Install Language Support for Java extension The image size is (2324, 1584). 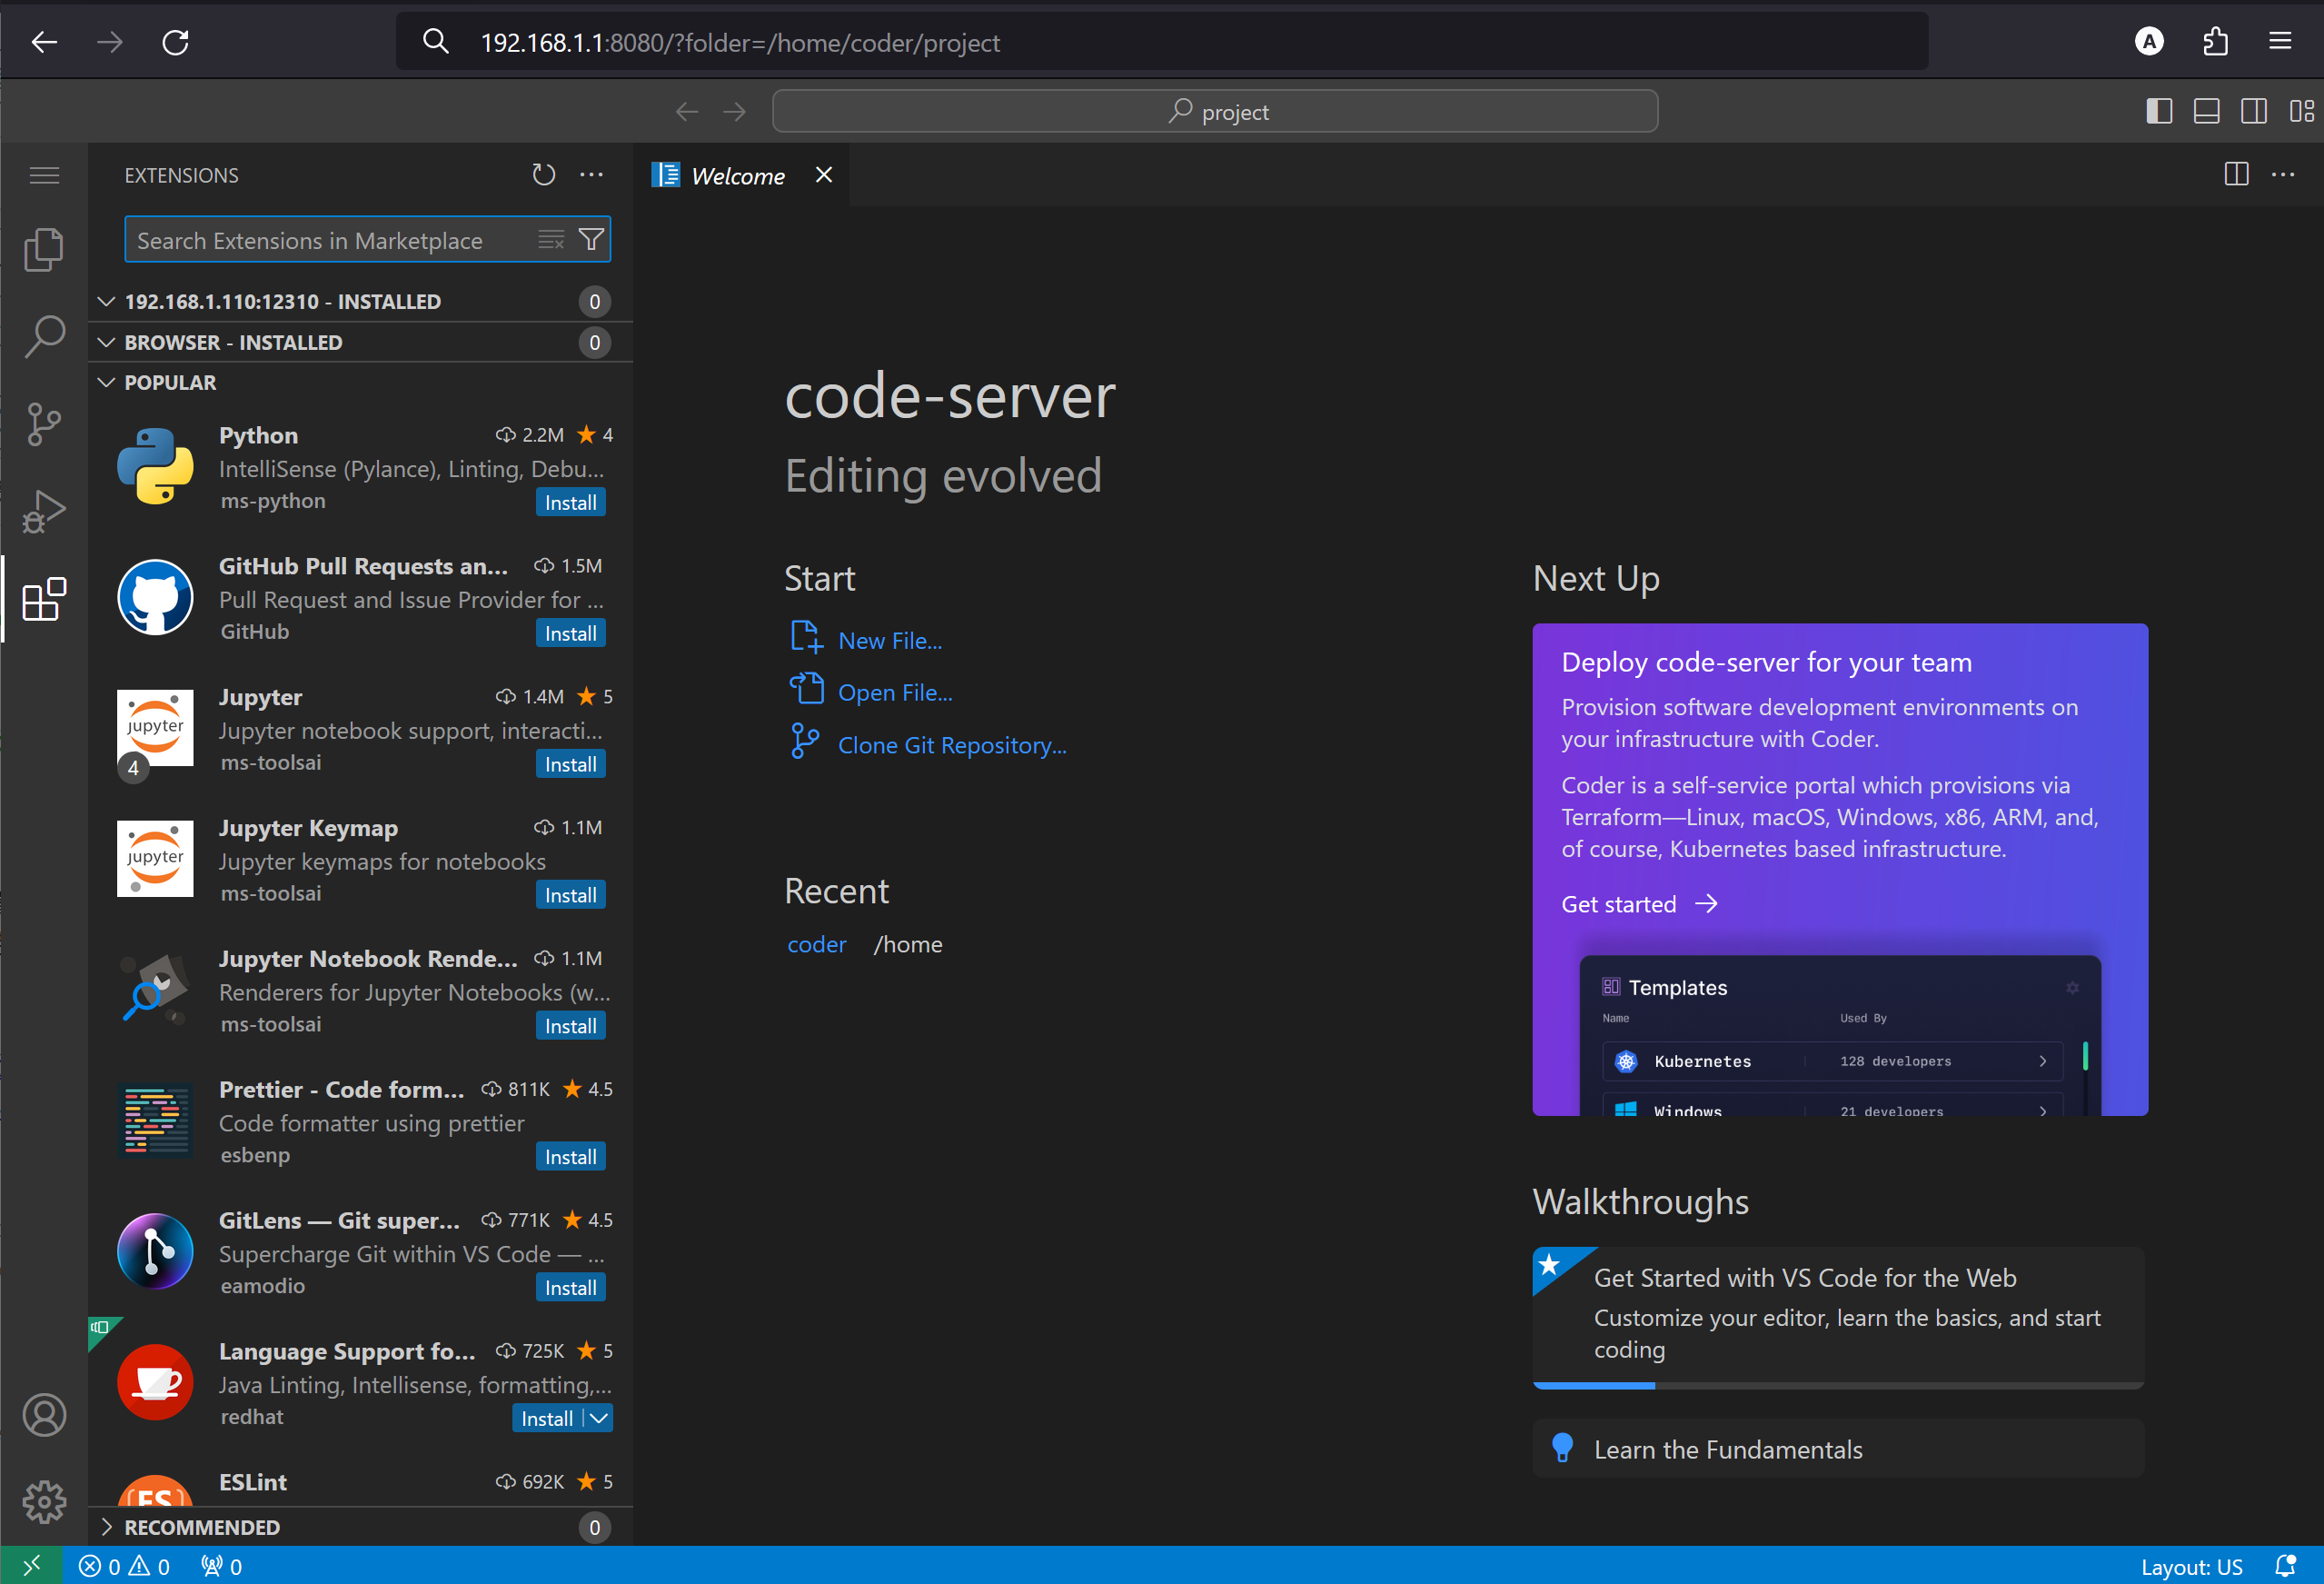click(x=547, y=1418)
